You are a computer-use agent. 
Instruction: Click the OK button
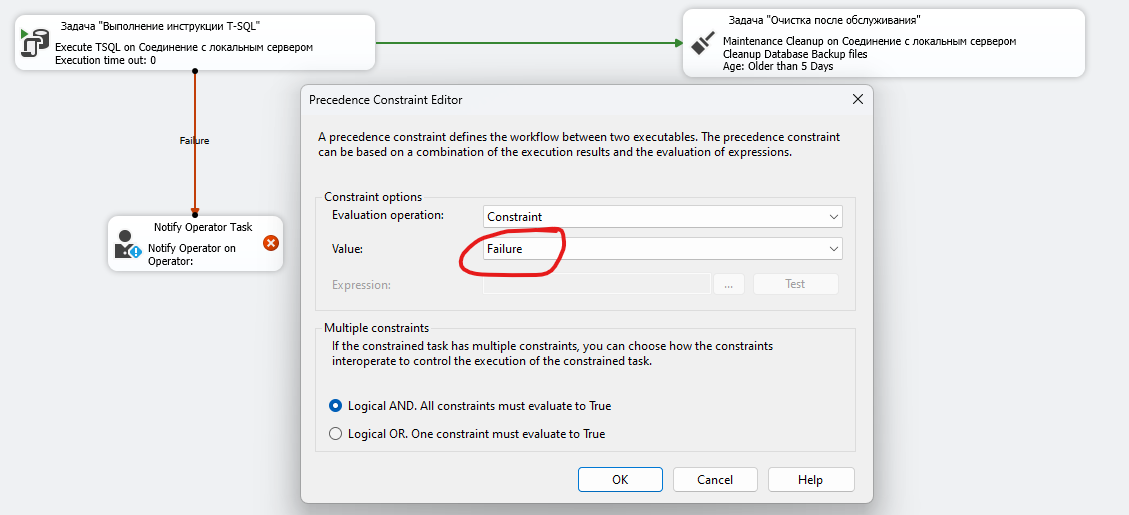coord(620,480)
